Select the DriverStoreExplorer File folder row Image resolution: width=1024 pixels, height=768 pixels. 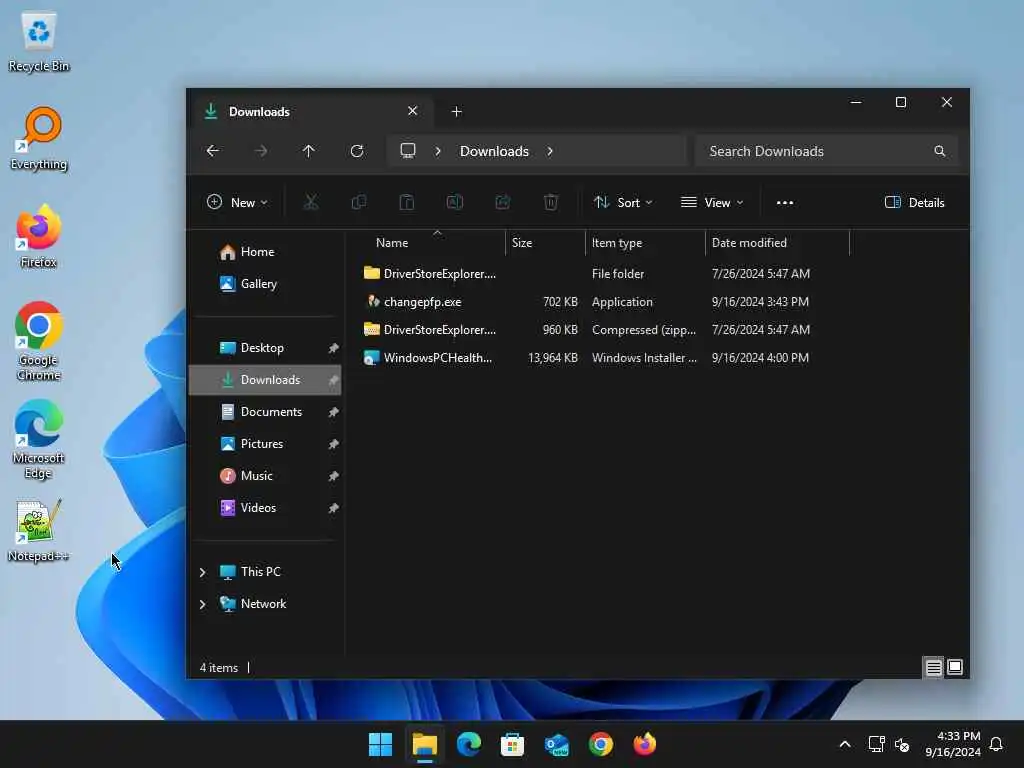point(586,274)
